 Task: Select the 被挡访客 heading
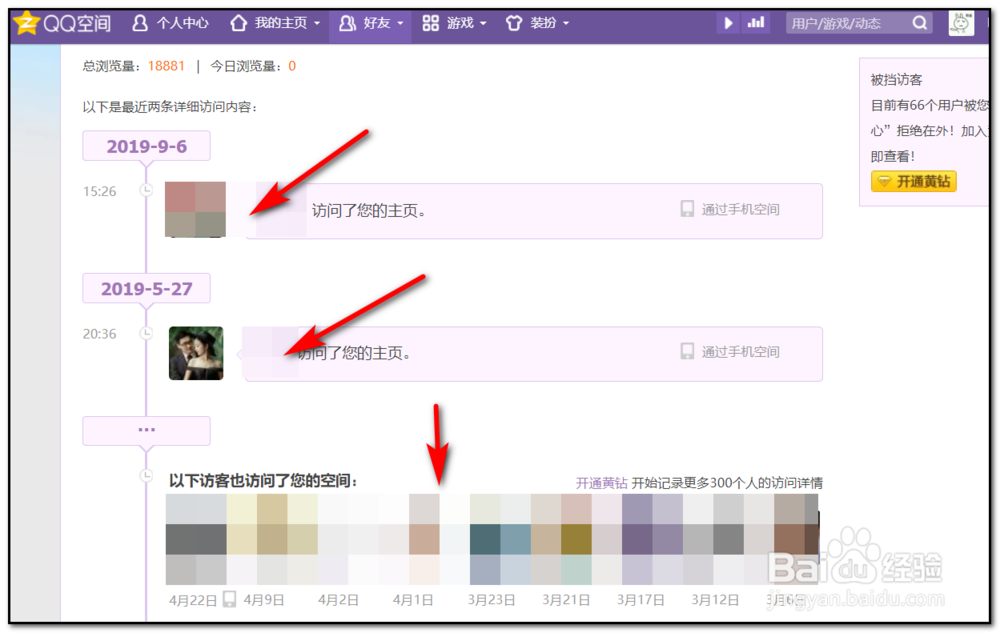point(896,80)
